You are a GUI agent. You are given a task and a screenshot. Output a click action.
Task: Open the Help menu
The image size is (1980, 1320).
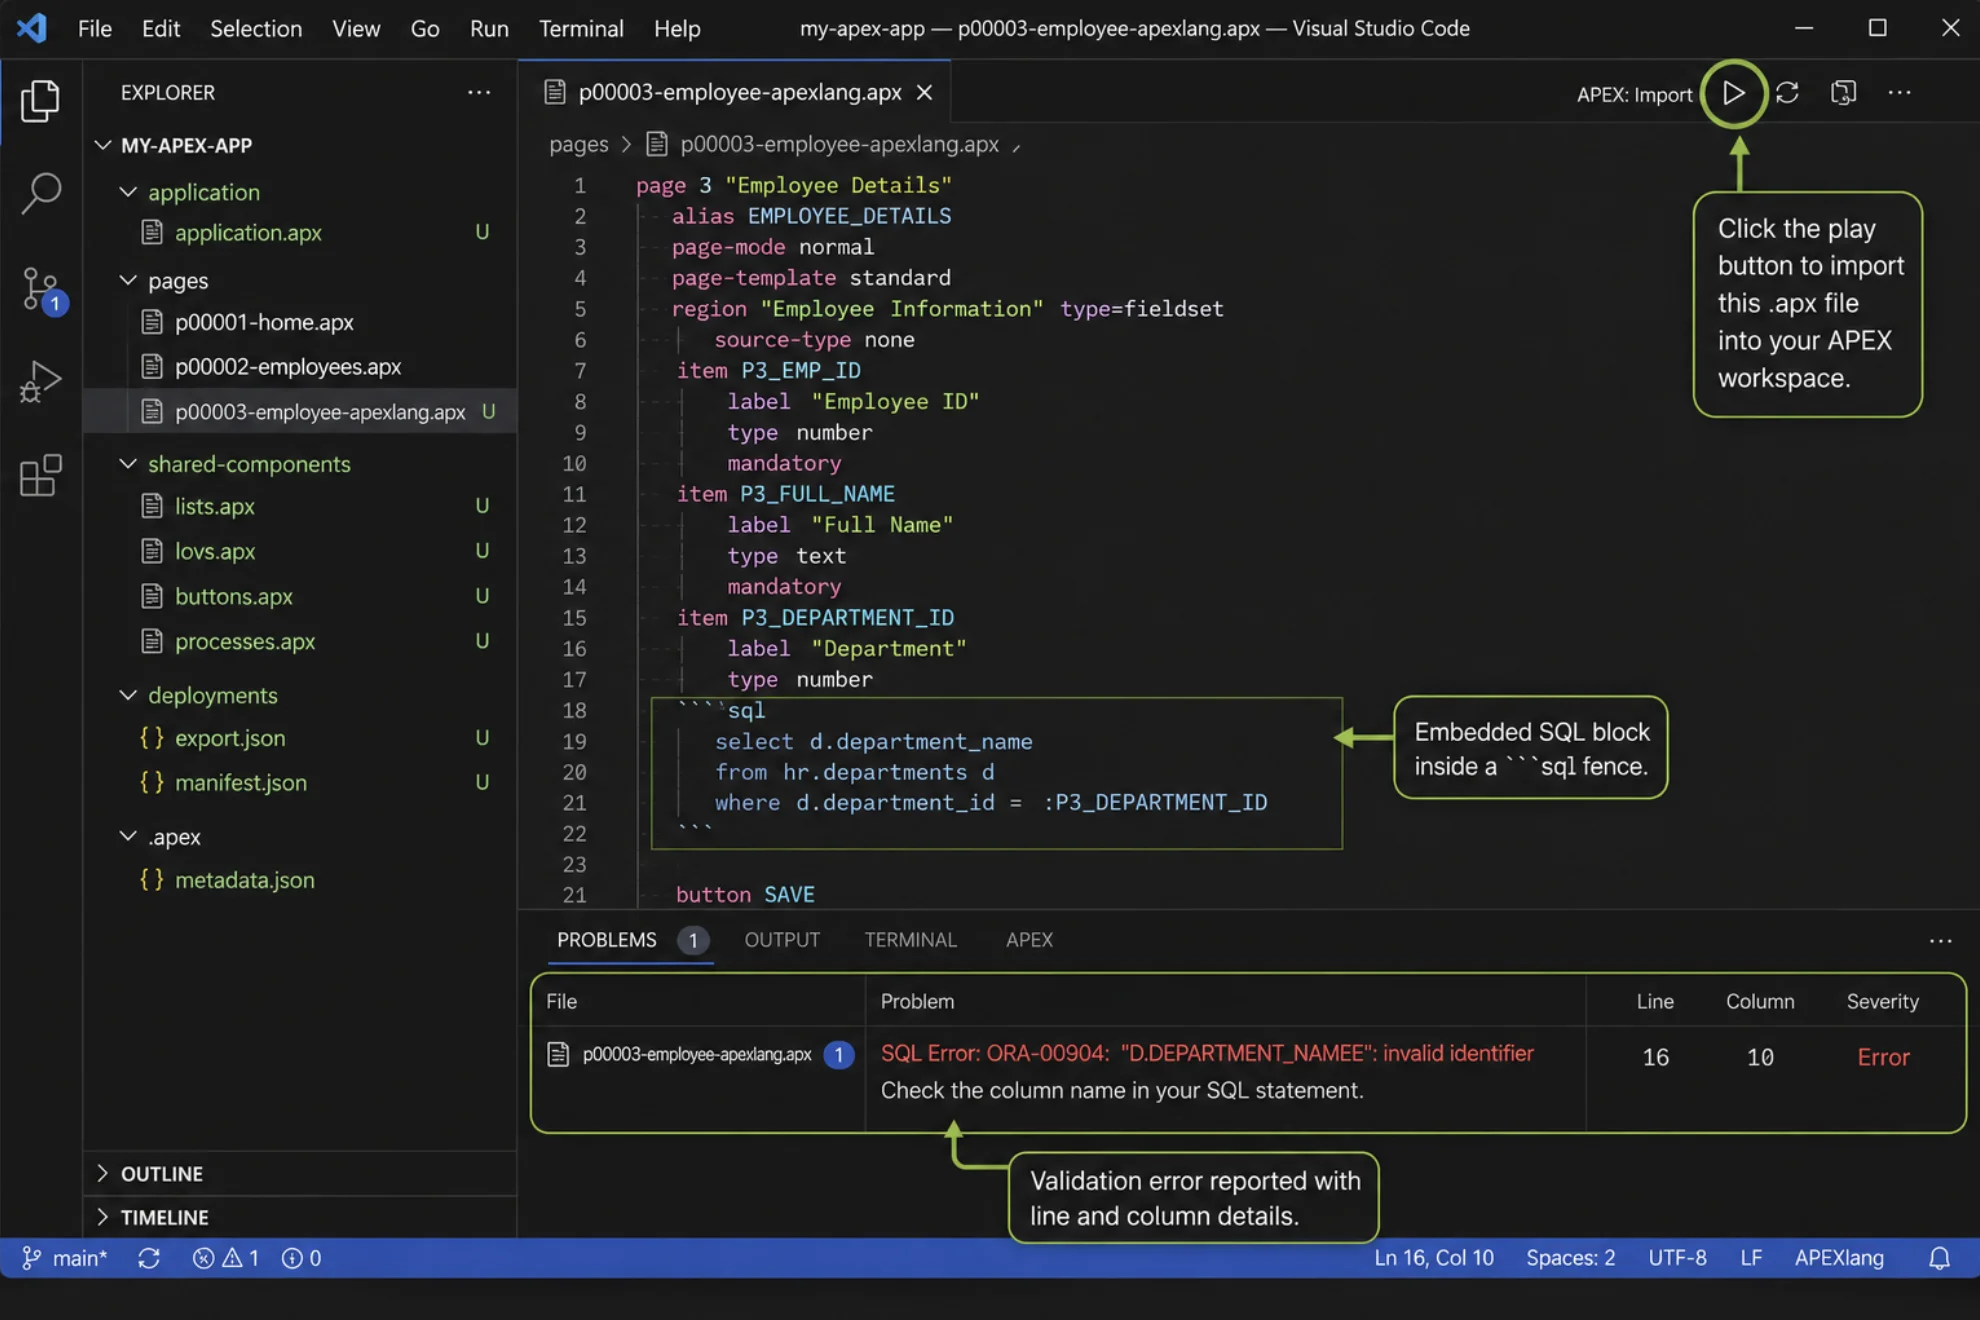coord(677,28)
